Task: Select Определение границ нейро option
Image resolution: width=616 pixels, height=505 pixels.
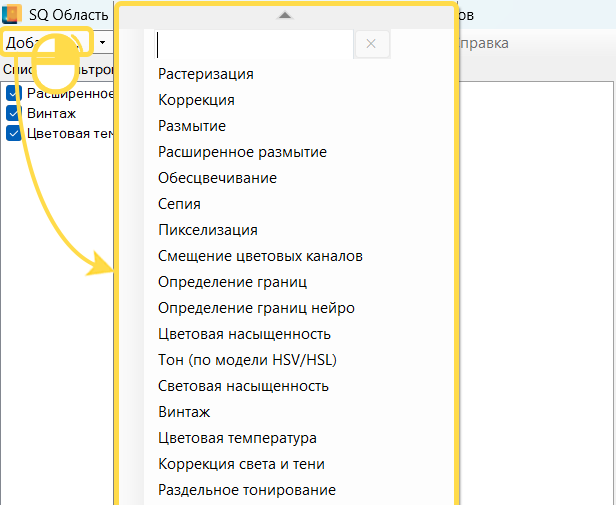Action: pyautogui.click(x=256, y=308)
